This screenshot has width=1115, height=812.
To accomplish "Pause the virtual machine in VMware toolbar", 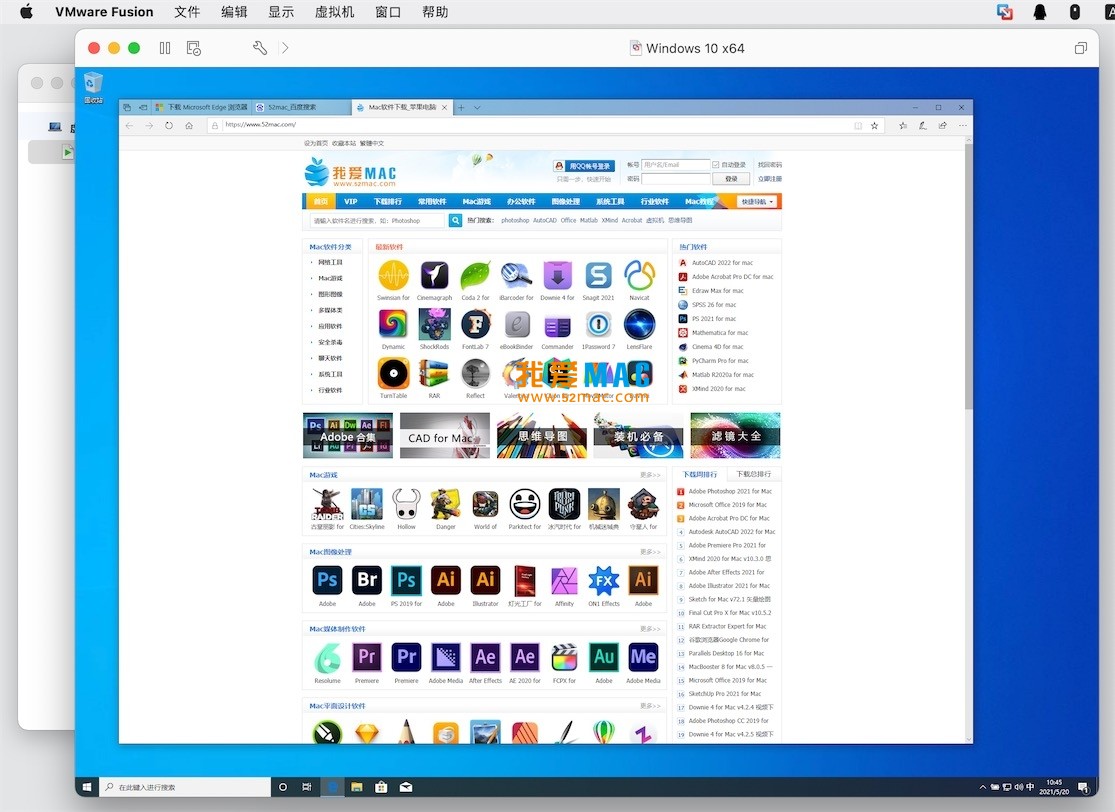I will tap(165, 48).
